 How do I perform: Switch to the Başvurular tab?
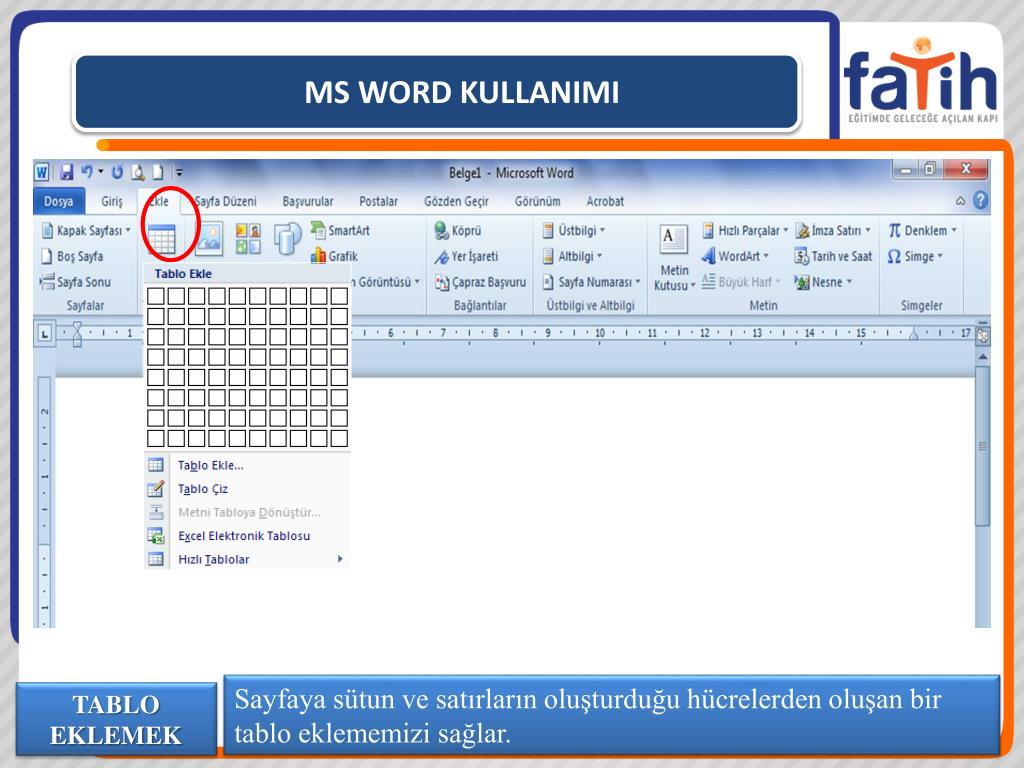coord(308,201)
